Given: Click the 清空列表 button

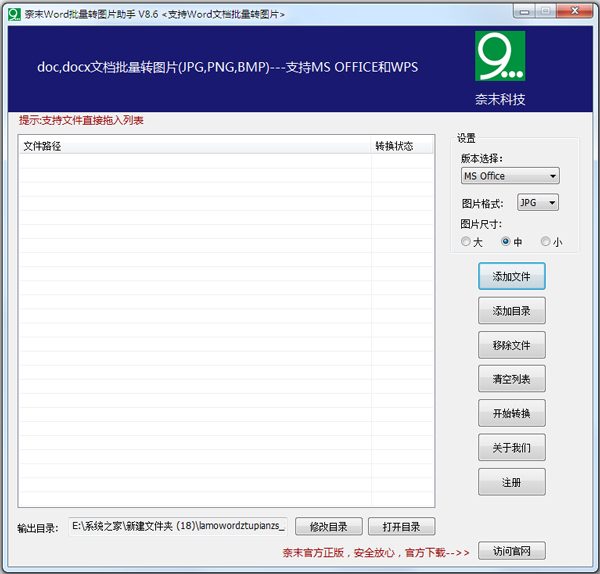Looking at the screenshot, I should [512, 379].
